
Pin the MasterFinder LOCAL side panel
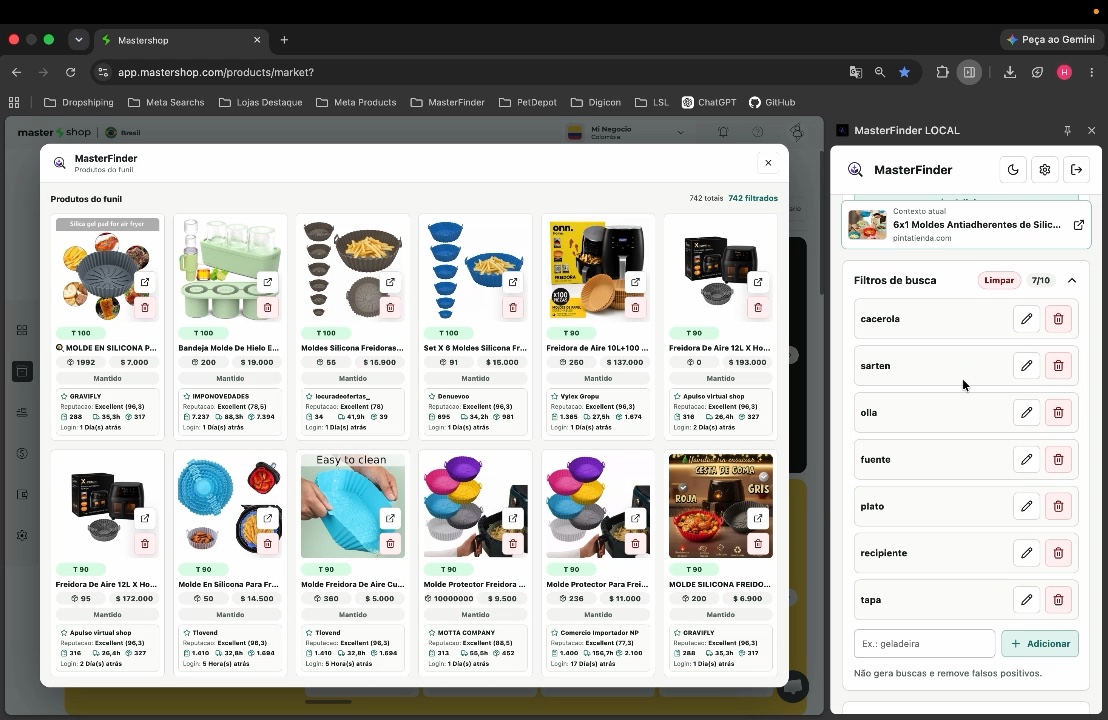(x=1067, y=130)
